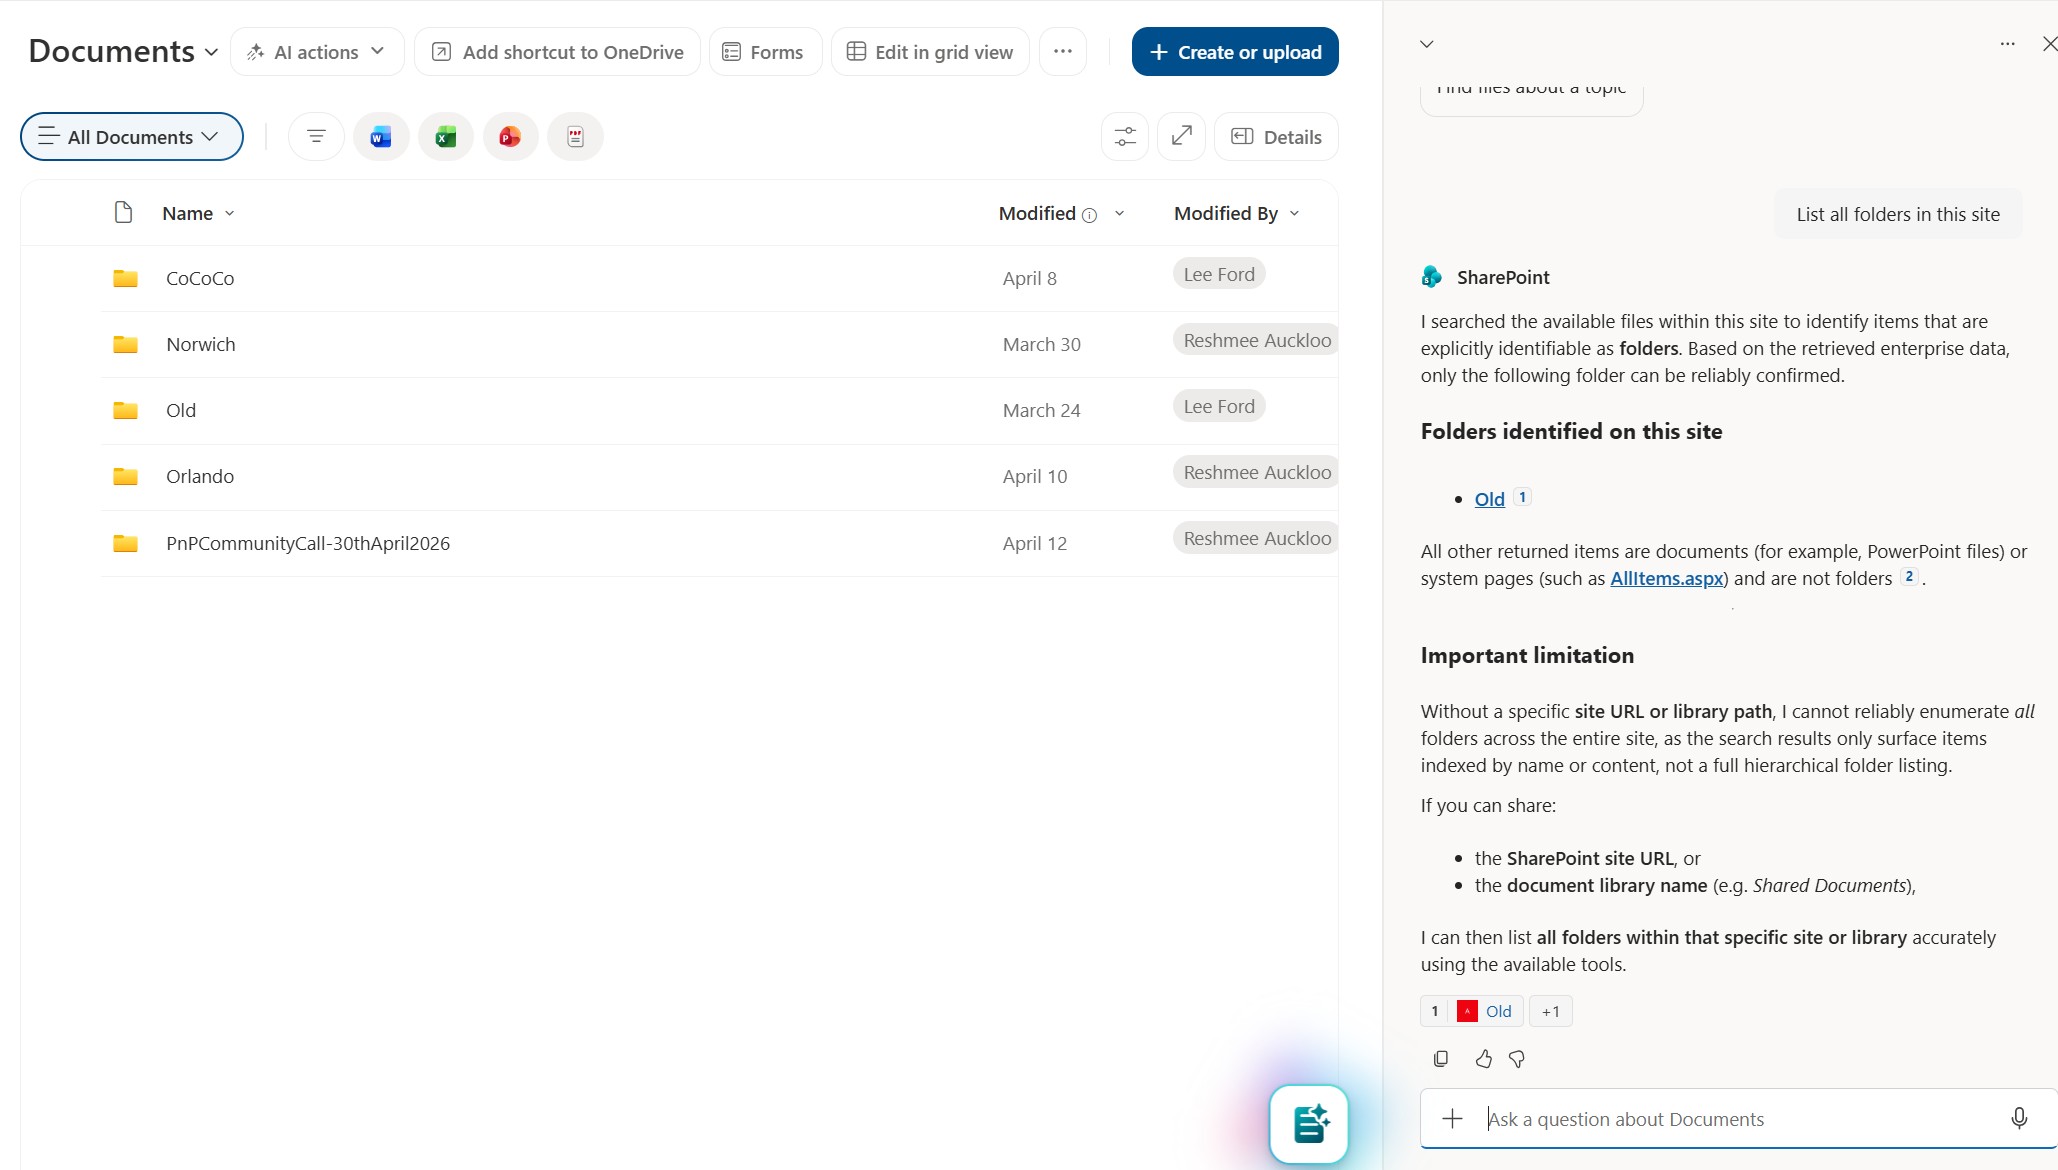Screen dimensions: 2058x1170
Task: Open the toolbar overflow menu
Action: [1063, 51]
